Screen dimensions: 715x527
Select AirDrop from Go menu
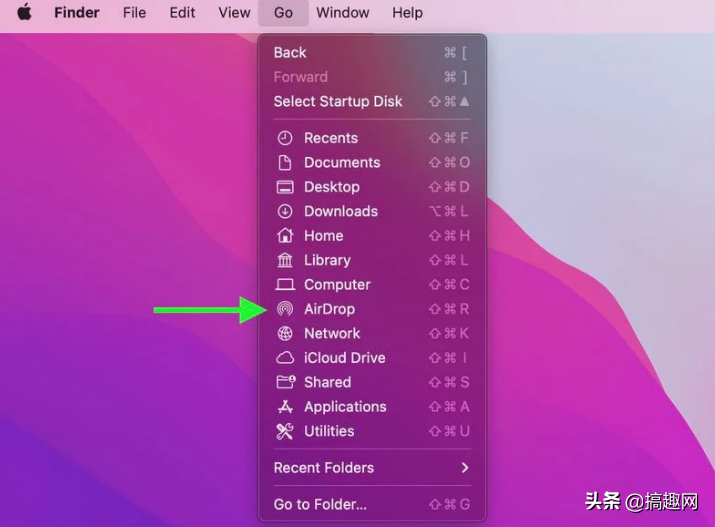coord(372,309)
